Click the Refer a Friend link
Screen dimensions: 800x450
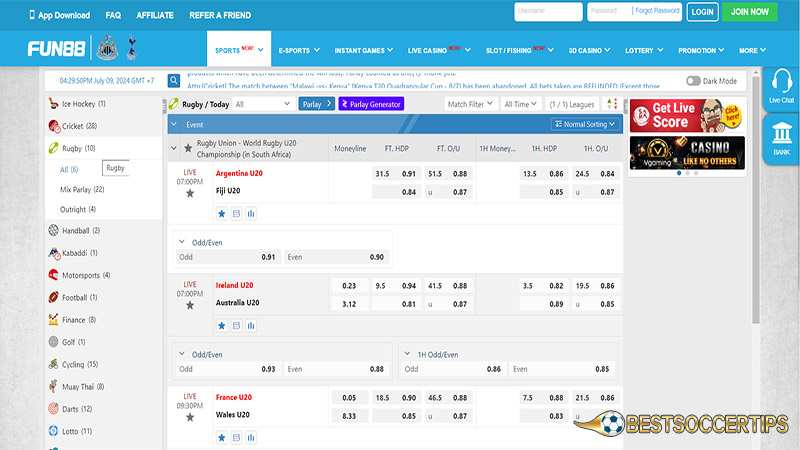pyautogui.click(x=220, y=15)
